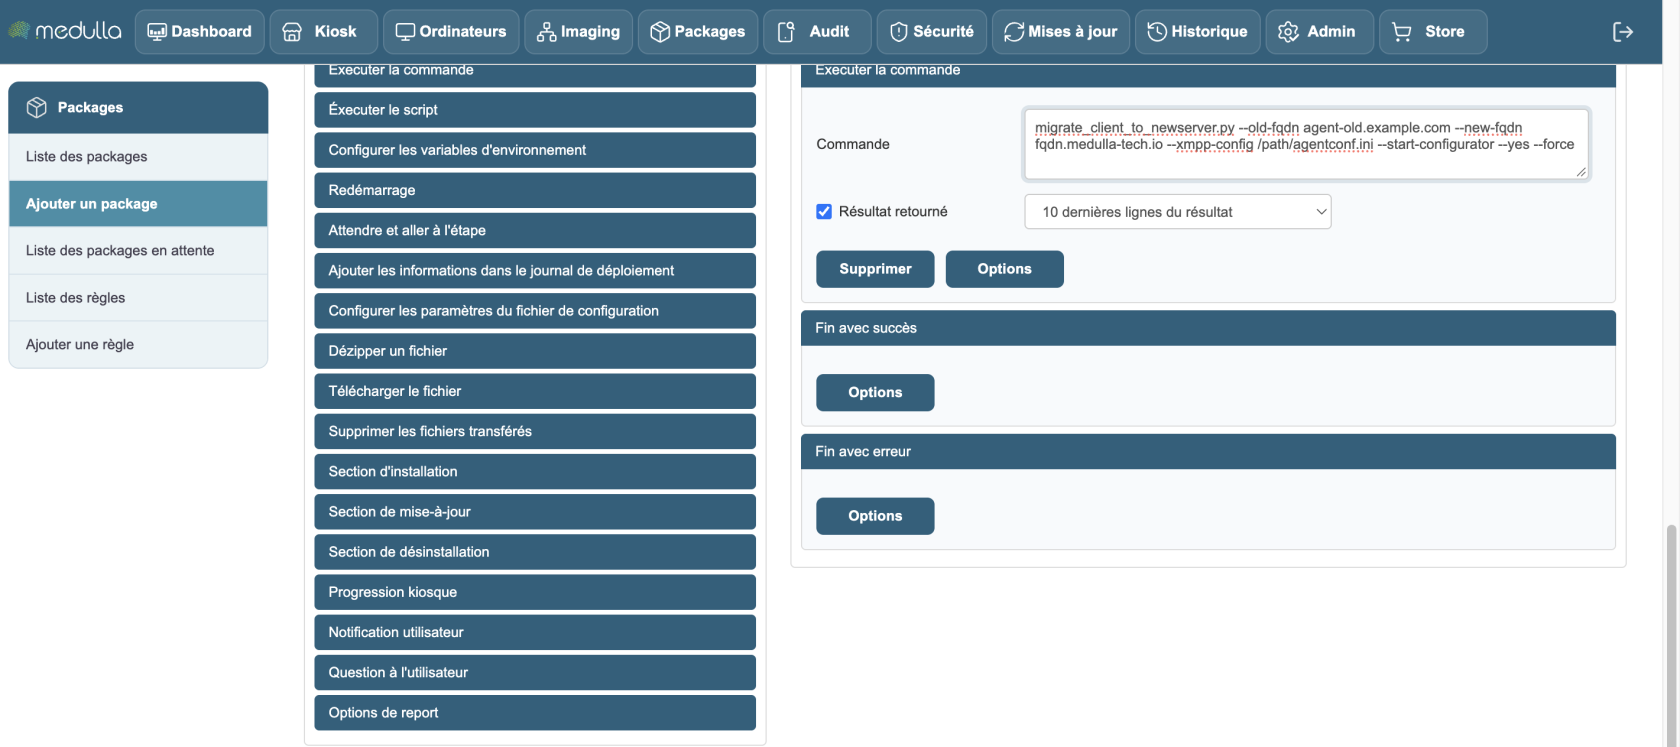Add the Notification utilisateur action

pos(535,632)
